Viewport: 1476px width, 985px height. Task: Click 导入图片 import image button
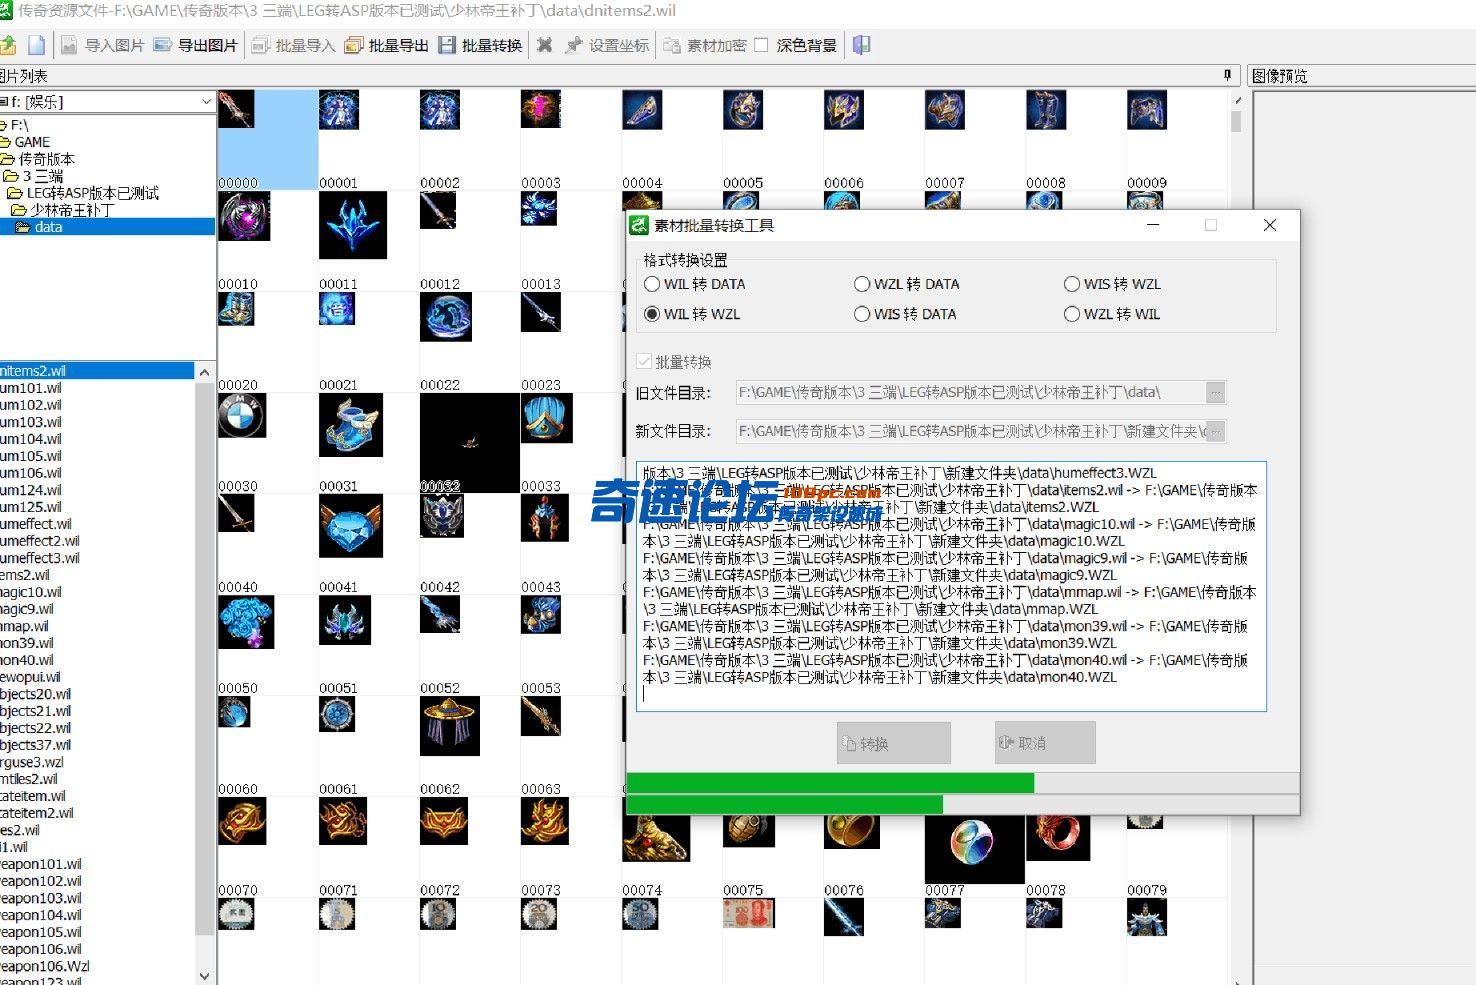coord(102,45)
